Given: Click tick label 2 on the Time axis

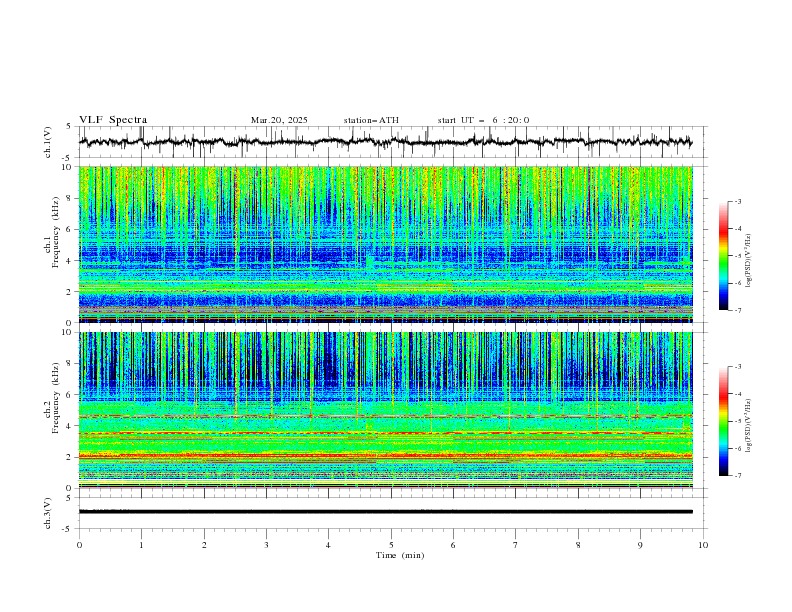Looking at the screenshot, I should (204, 545).
